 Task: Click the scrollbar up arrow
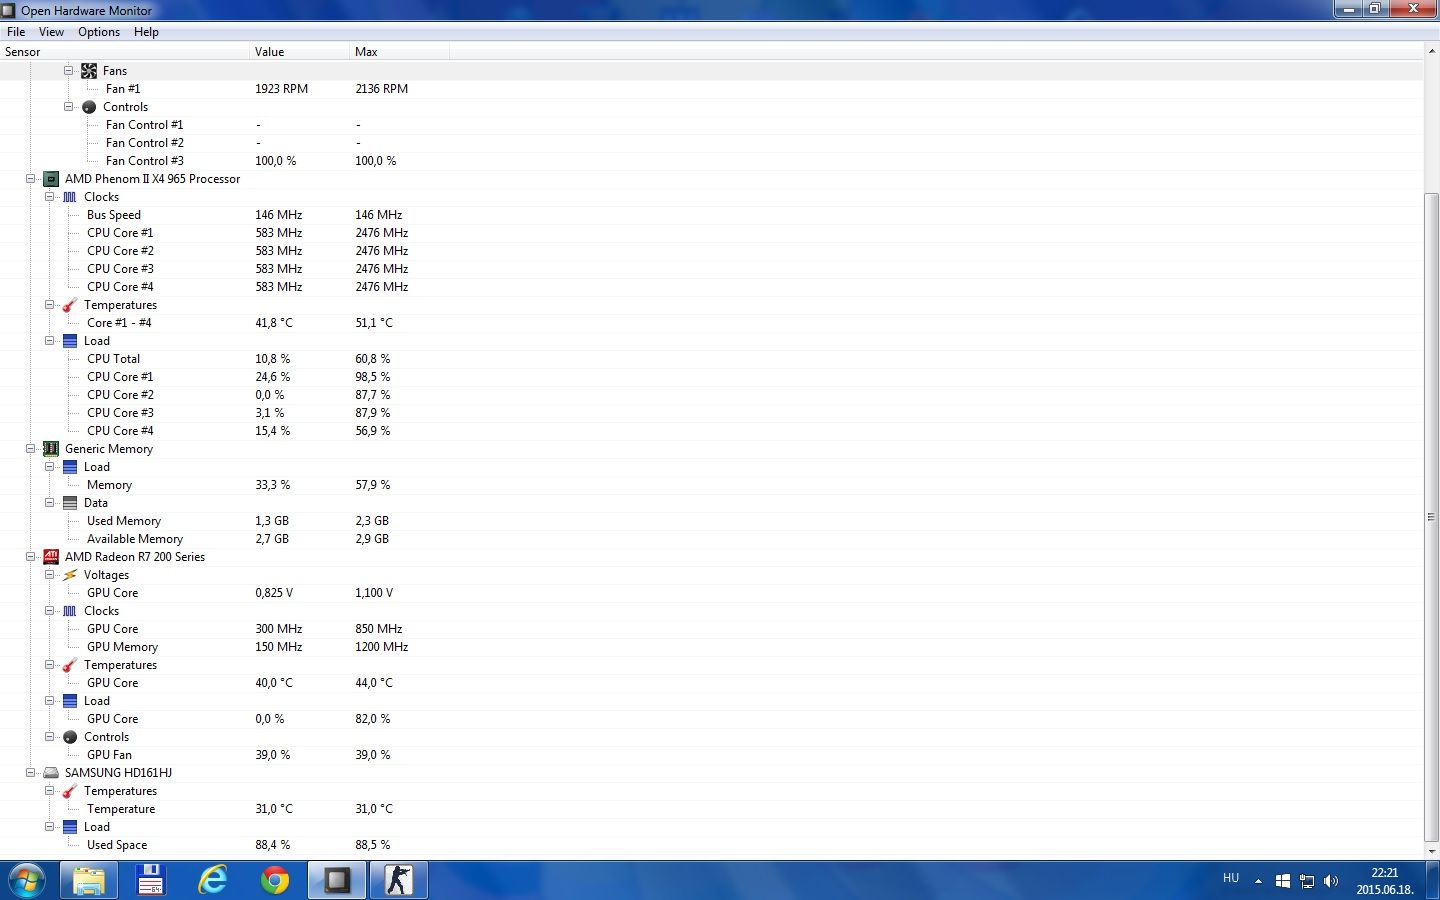pyautogui.click(x=1431, y=51)
